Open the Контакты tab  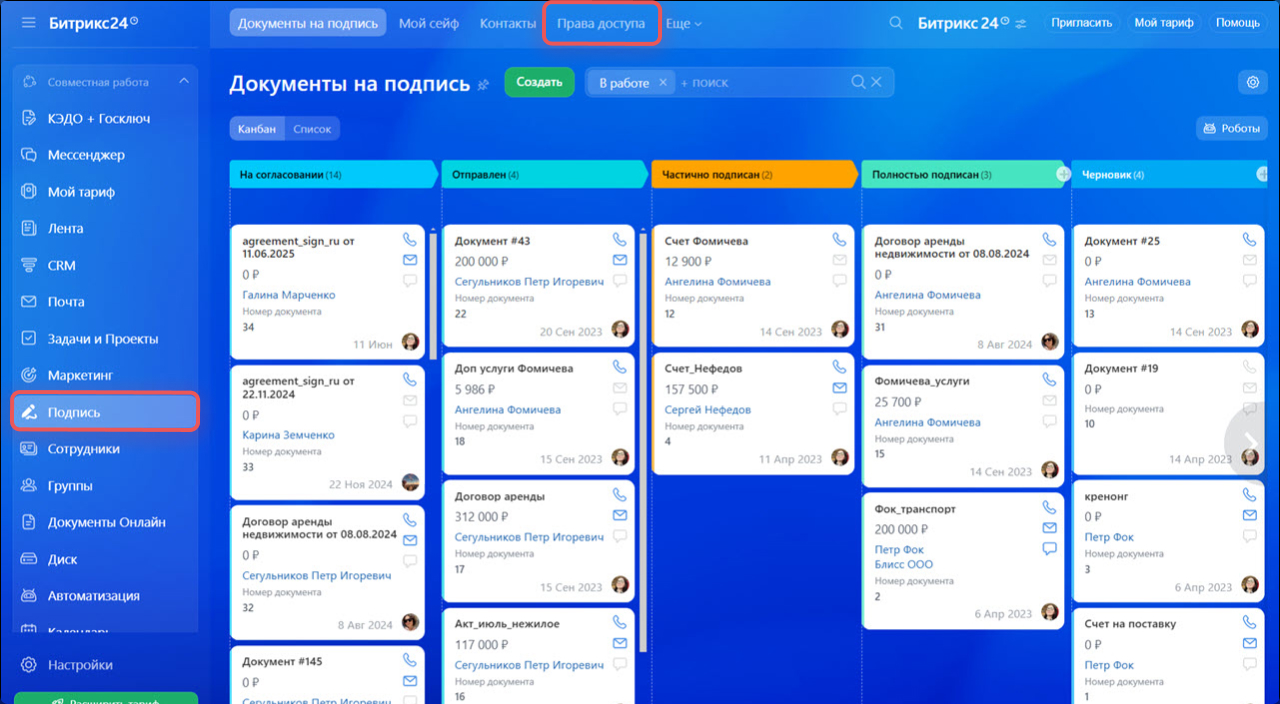tap(508, 23)
